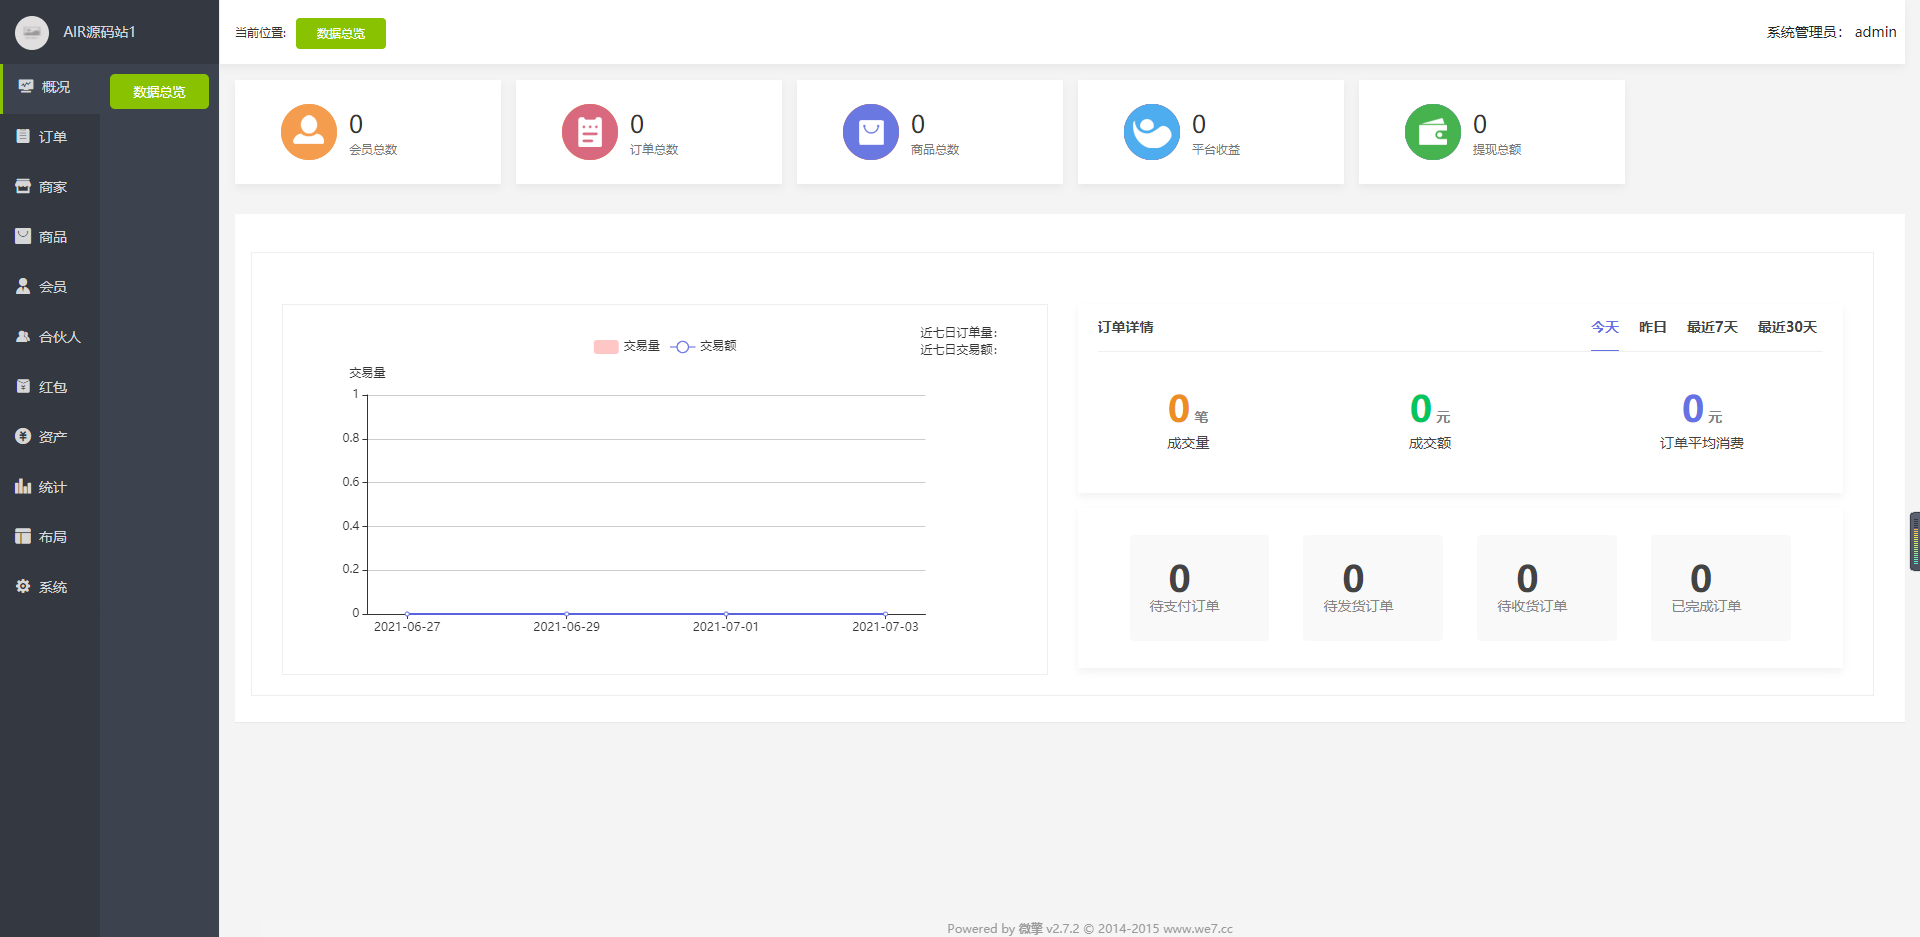1920x937 pixels.
Task: Click the orange 会员总数 member icon
Action: [x=309, y=132]
